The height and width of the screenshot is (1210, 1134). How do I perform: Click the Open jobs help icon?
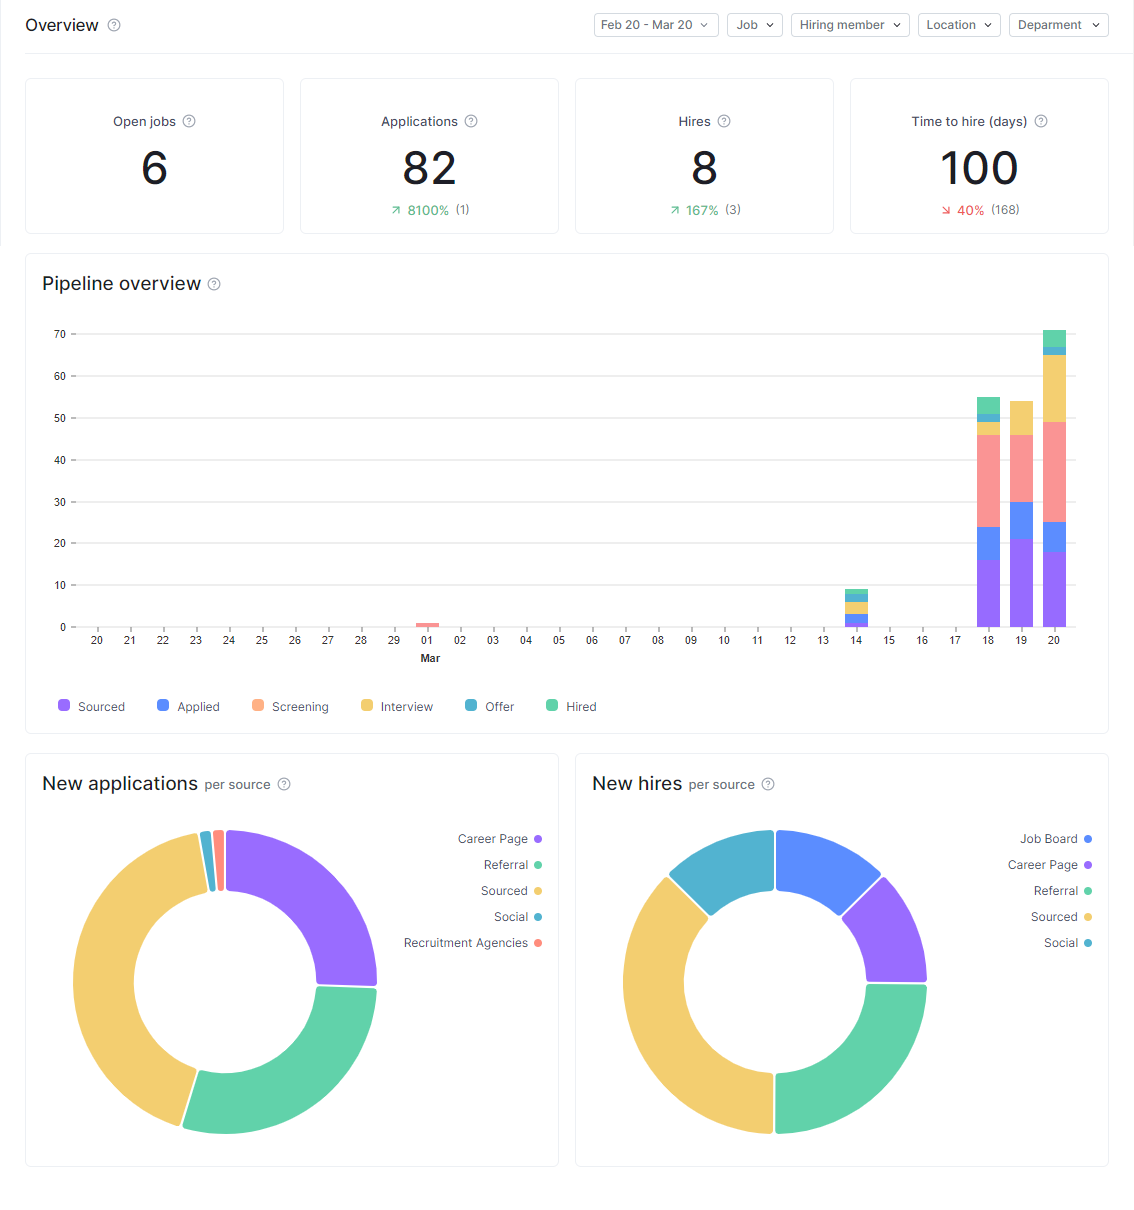click(189, 121)
